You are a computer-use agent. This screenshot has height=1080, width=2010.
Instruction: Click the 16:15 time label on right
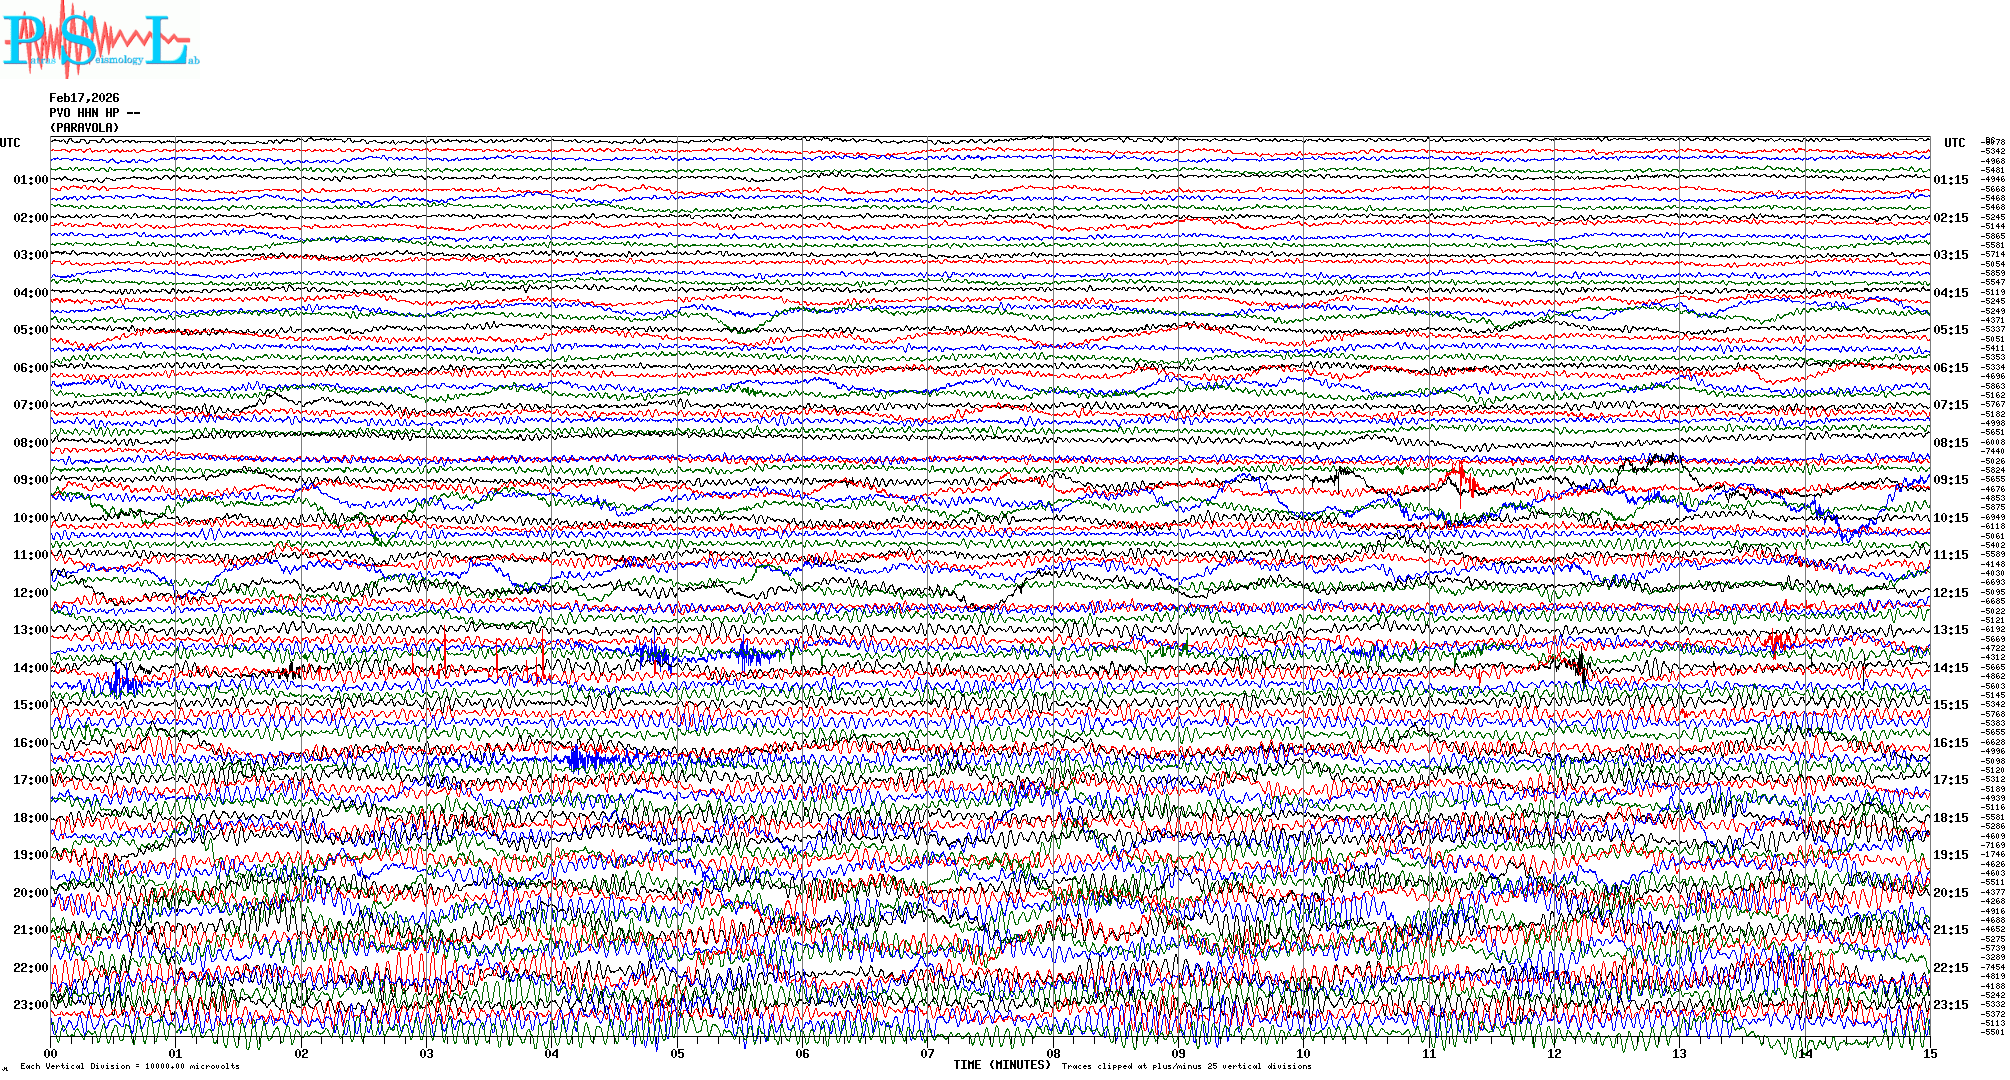pyautogui.click(x=1950, y=743)
